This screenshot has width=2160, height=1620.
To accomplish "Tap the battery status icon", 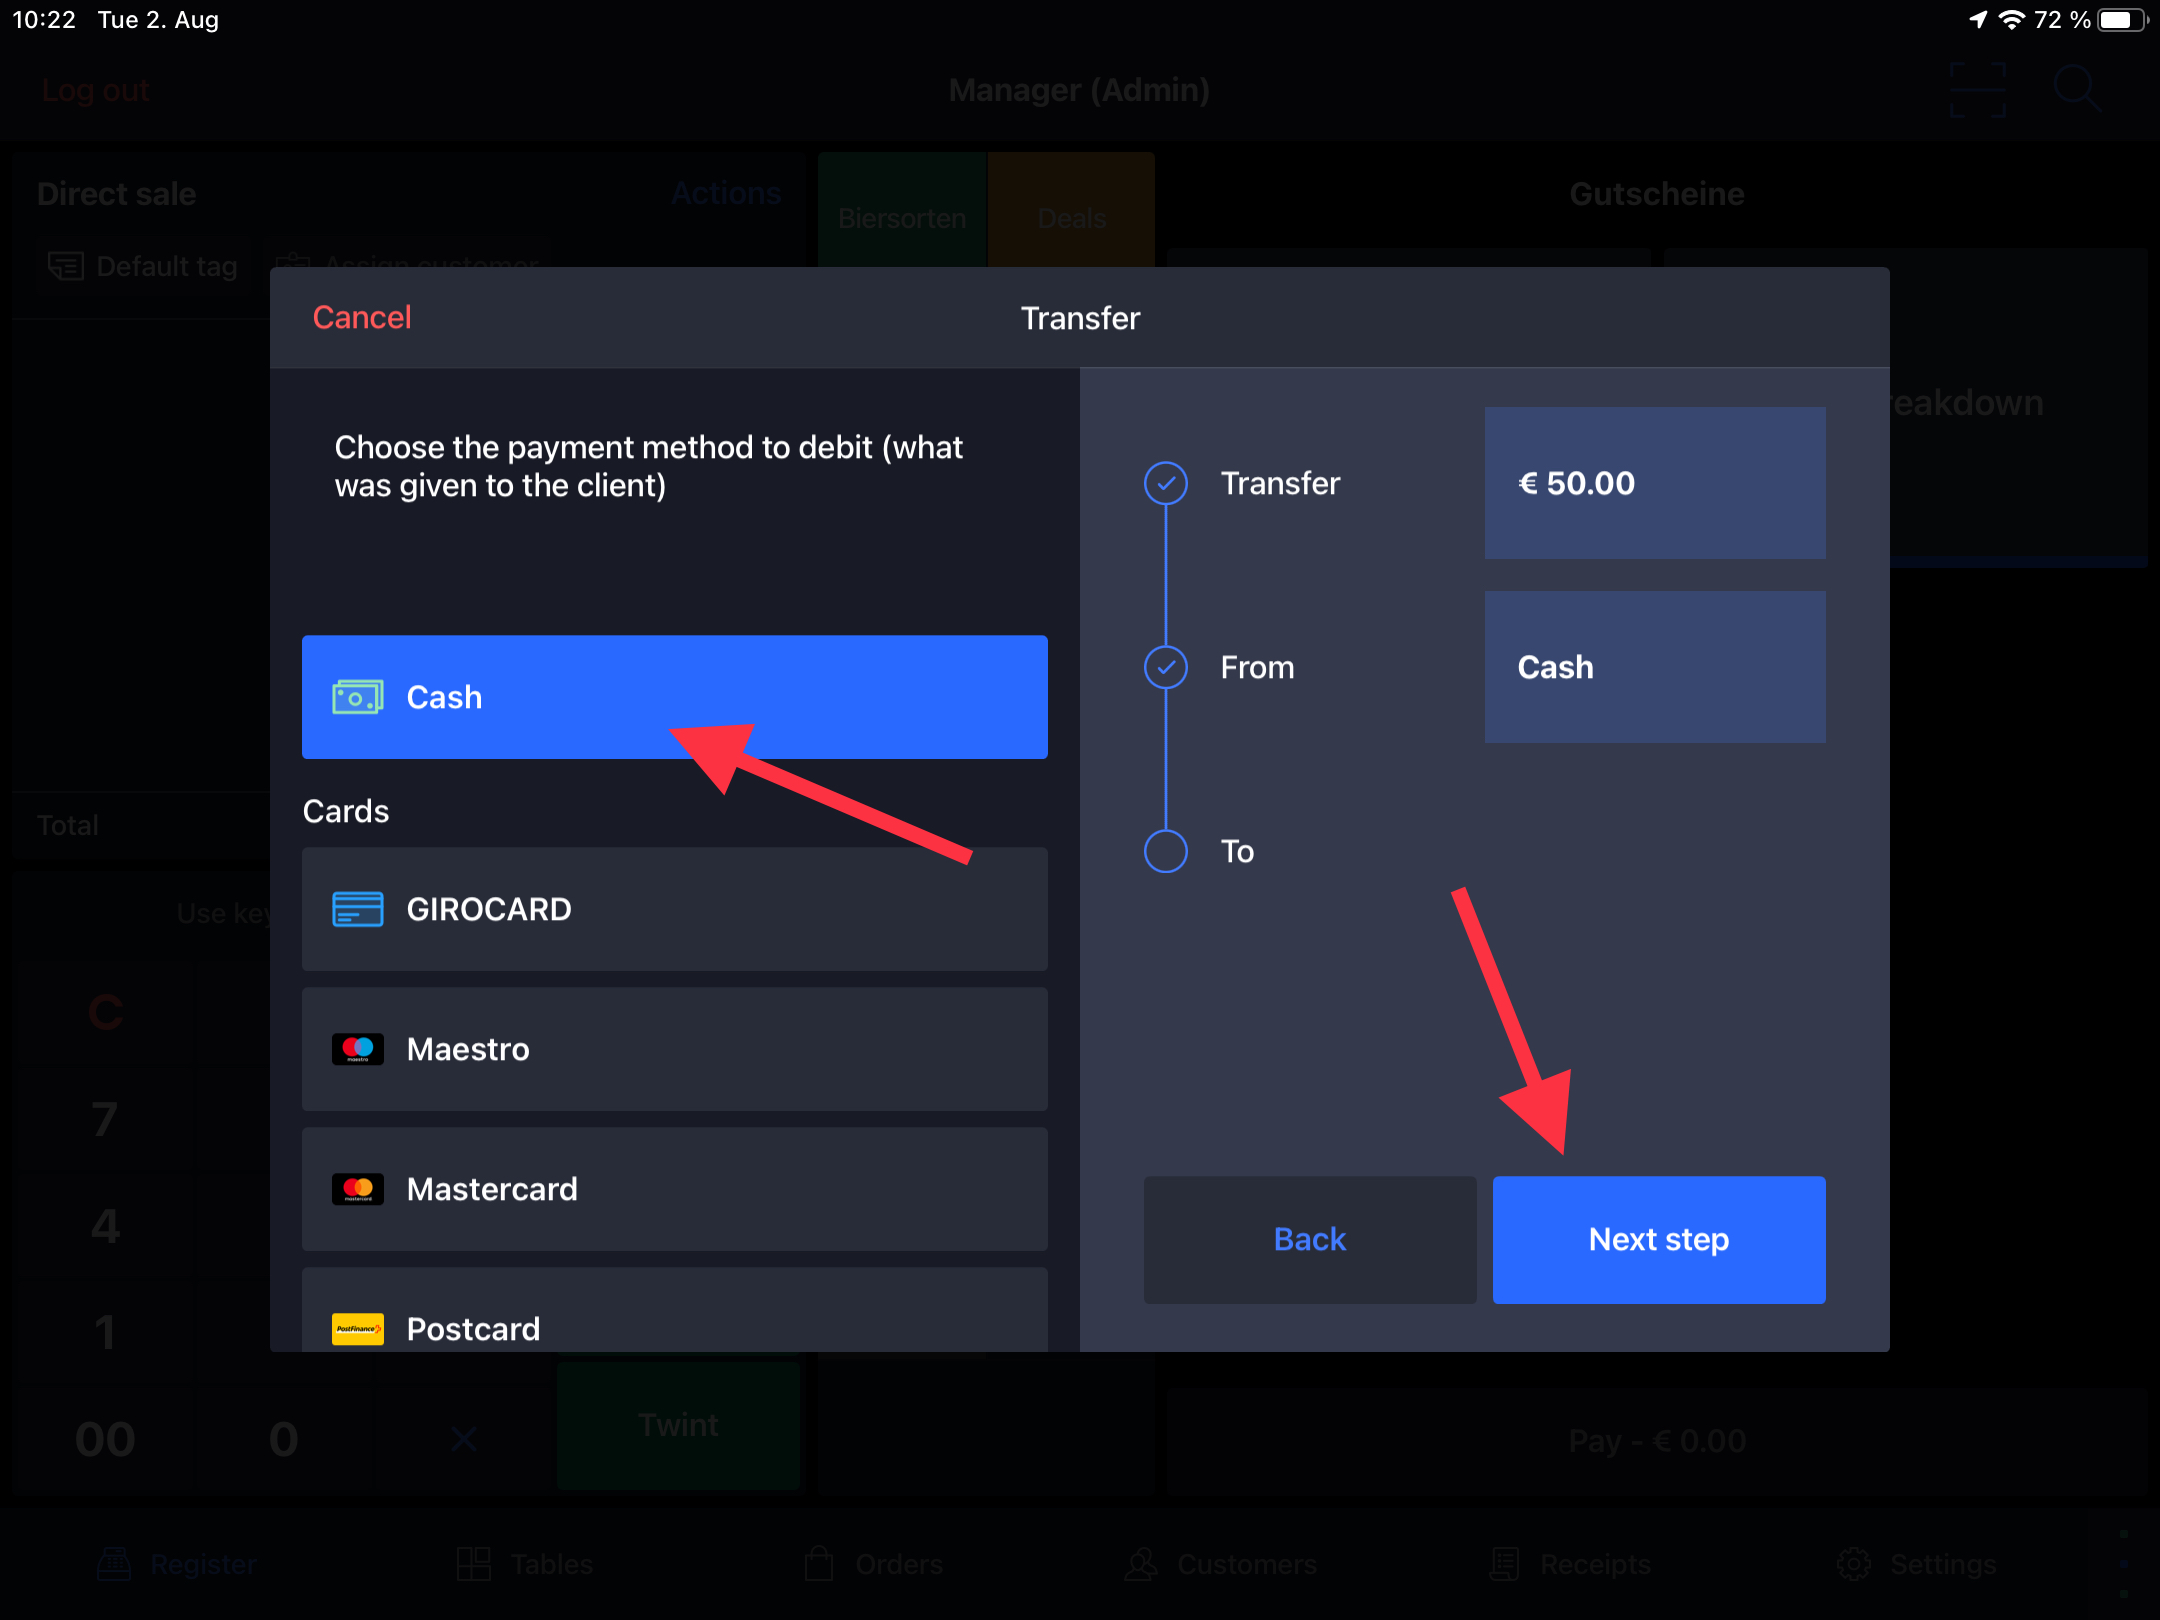I will tap(2121, 20).
